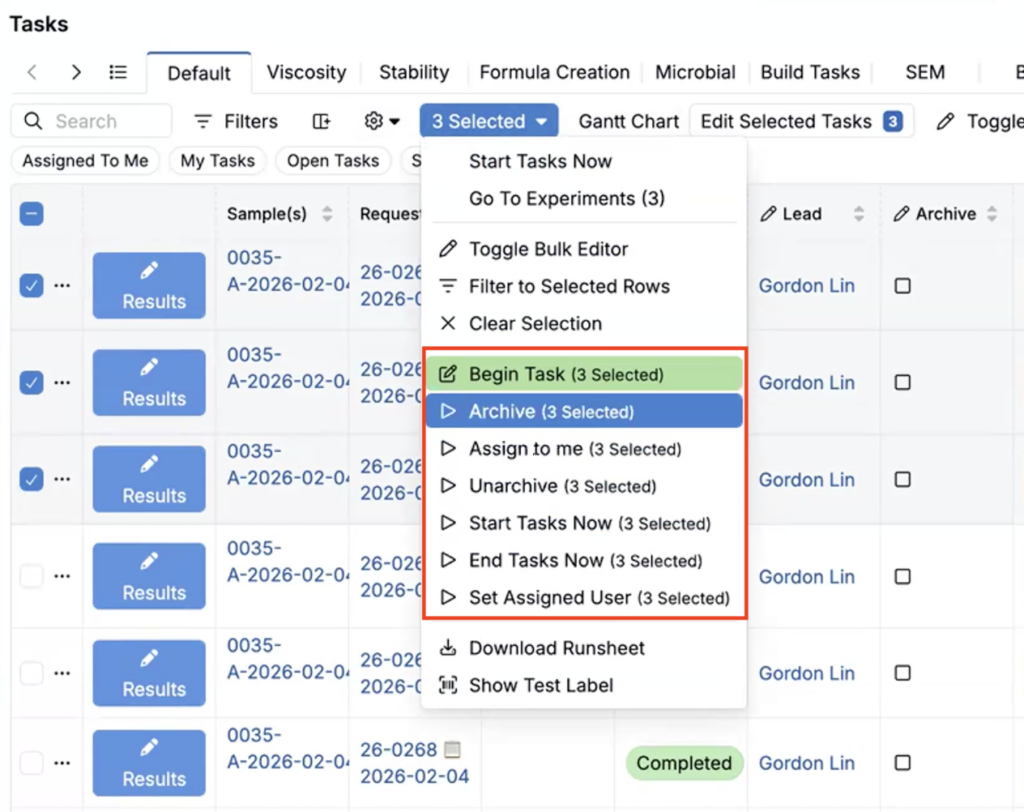Click the right arrow tab navigation icon
Image resolution: width=1024 pixels, height=812 pixels.
click(x=76, y=72)
